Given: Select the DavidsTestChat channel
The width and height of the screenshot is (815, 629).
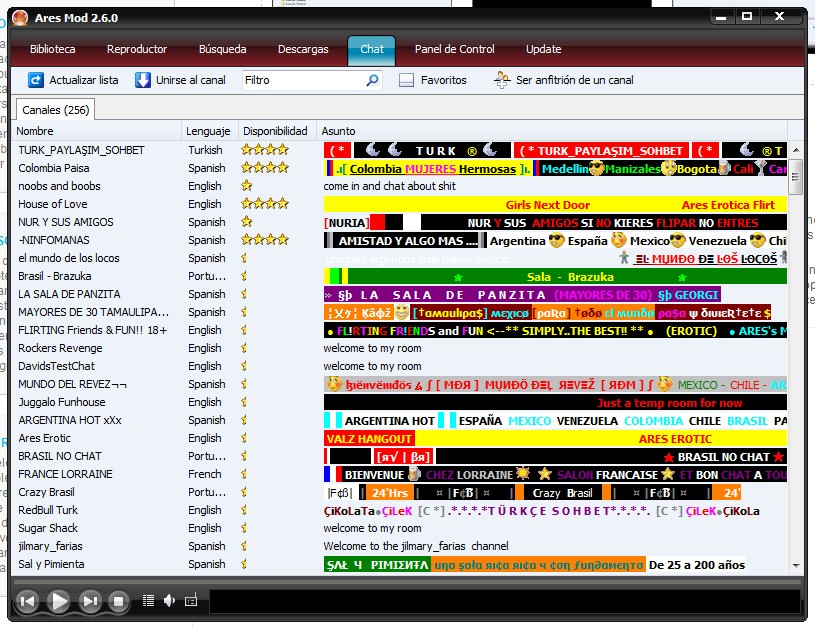Looking at the screenshot, I should tap(399, 366).
